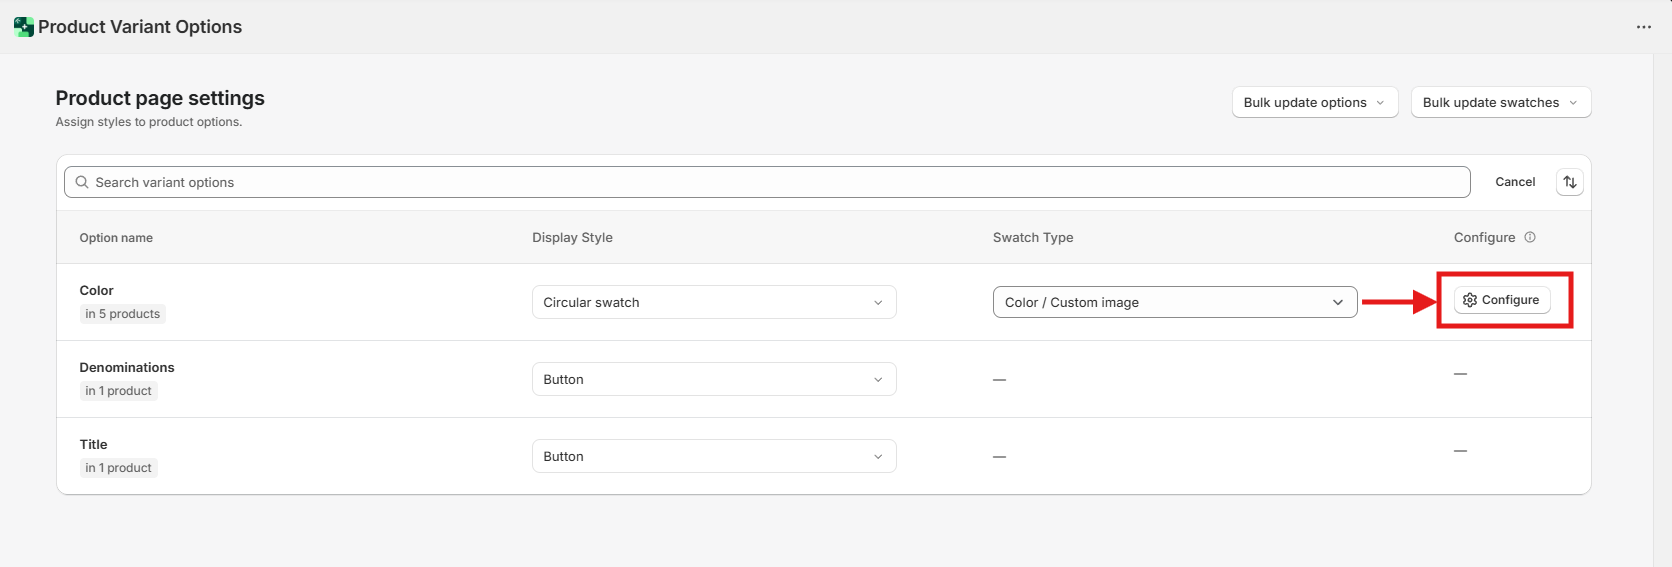
Task: Click the "in 1 product" badge under Denominations
Action: [x=118, y=391]
